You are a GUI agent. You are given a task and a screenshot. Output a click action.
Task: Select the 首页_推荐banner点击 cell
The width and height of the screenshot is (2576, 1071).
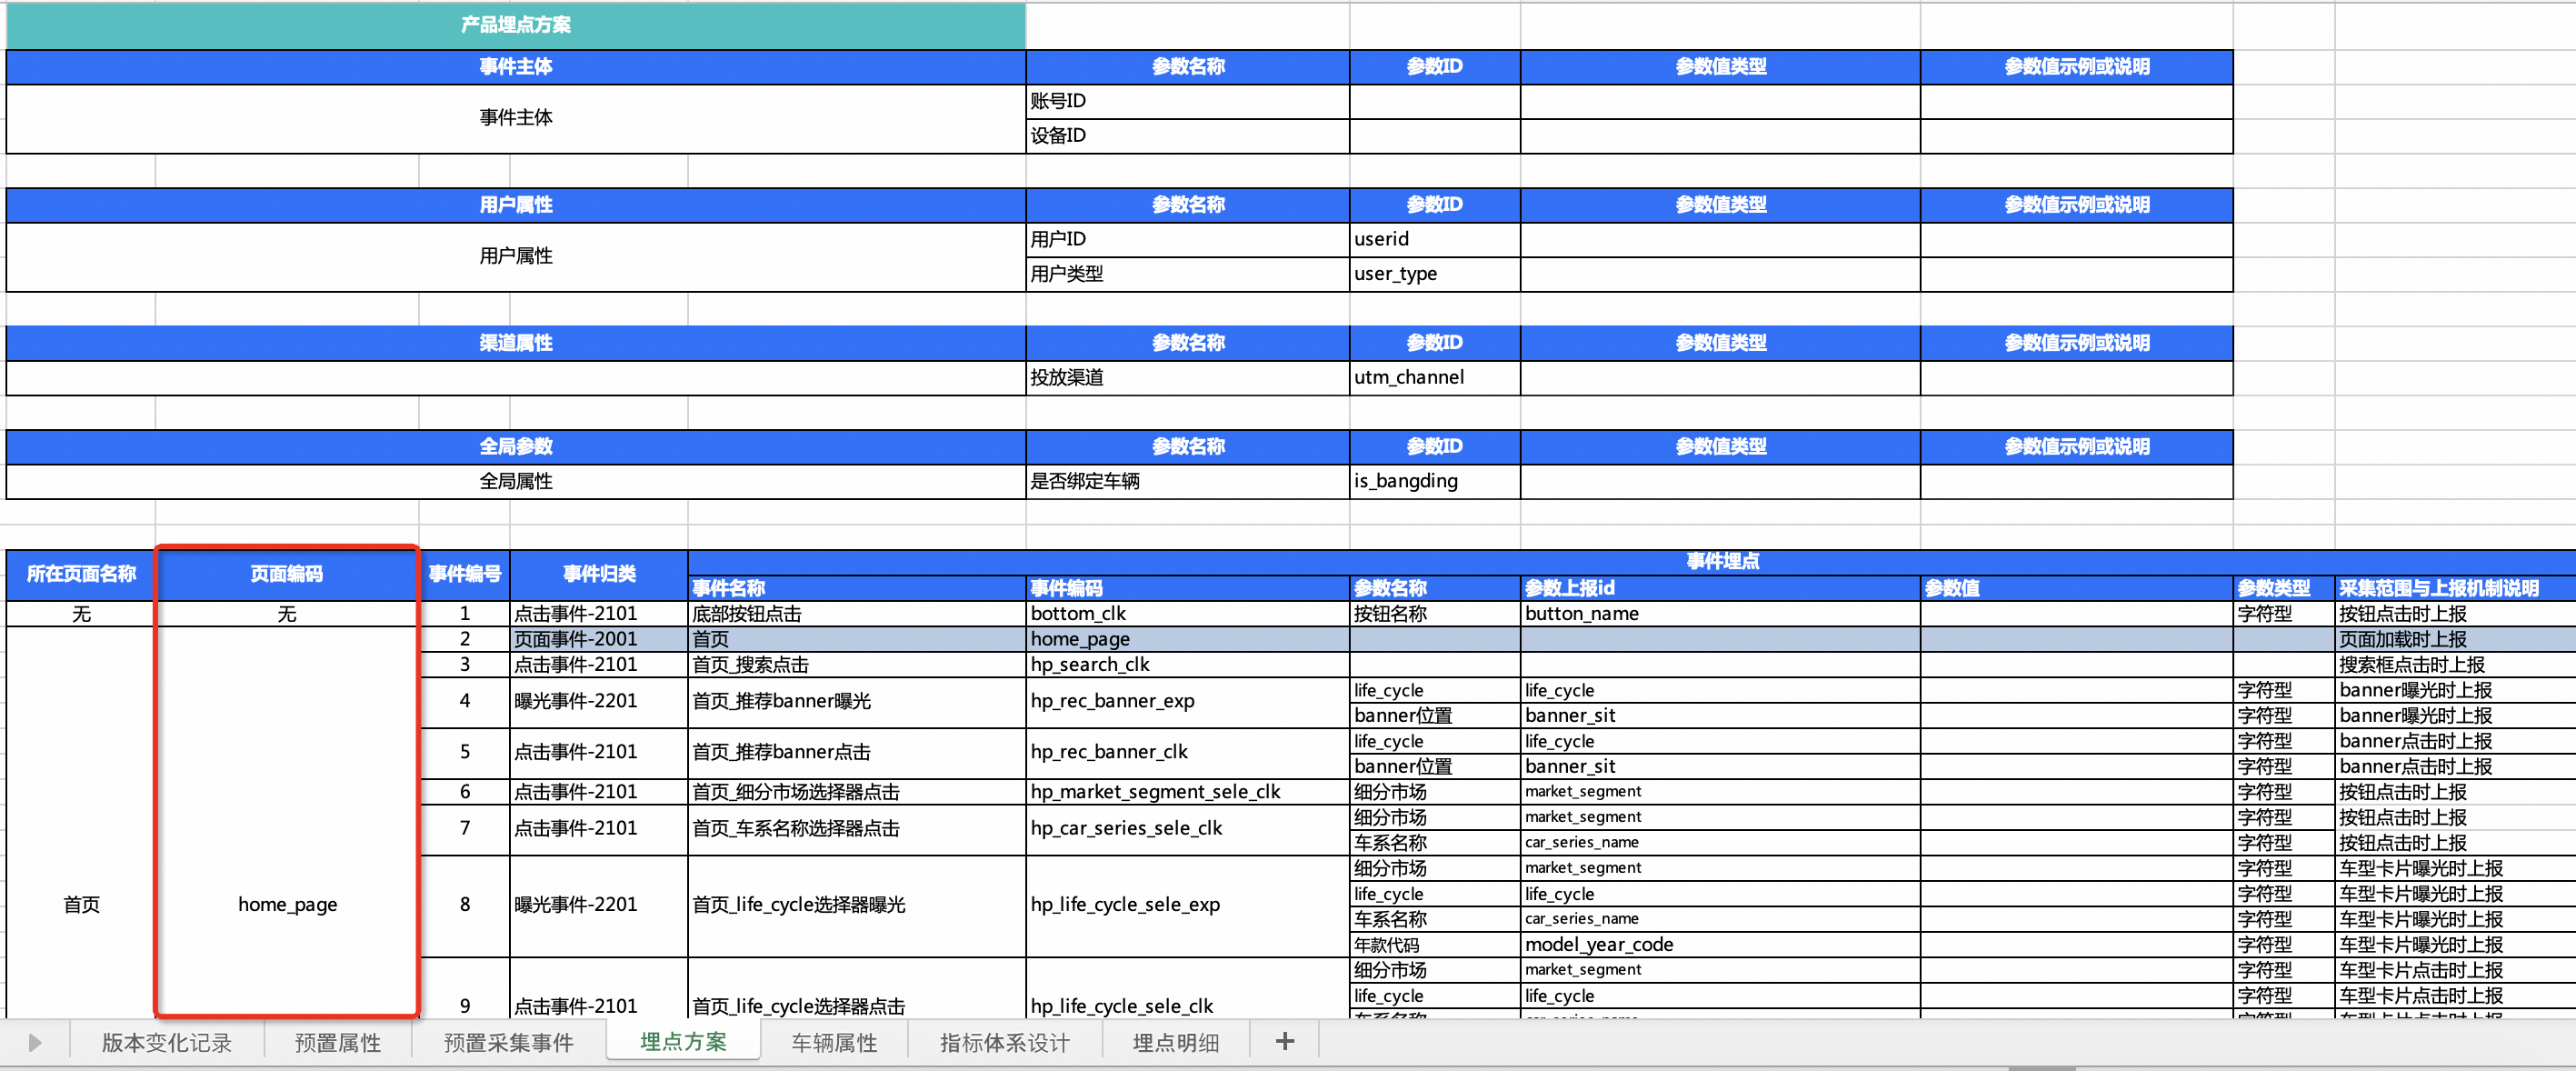click(857, 753)
